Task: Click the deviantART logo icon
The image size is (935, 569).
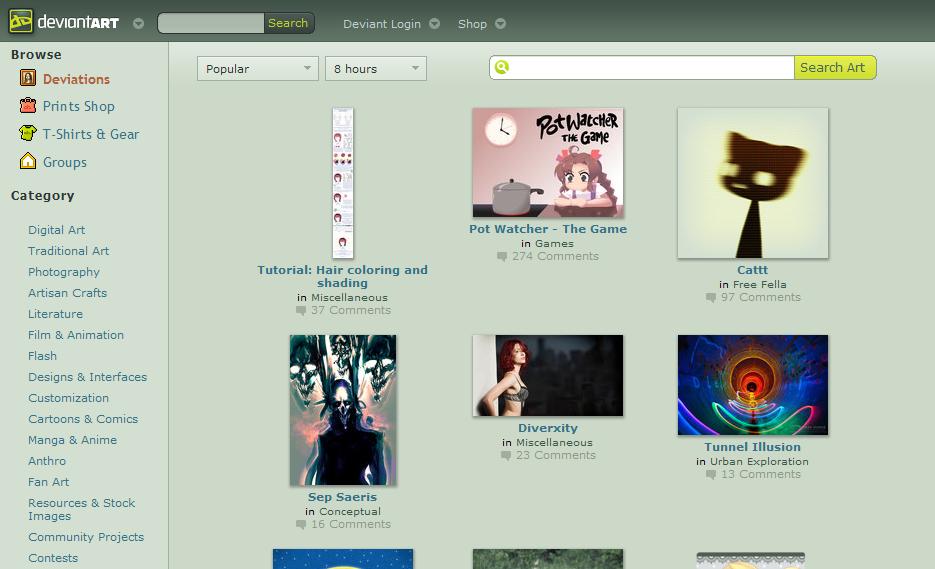Action: [x=21, y=21]
